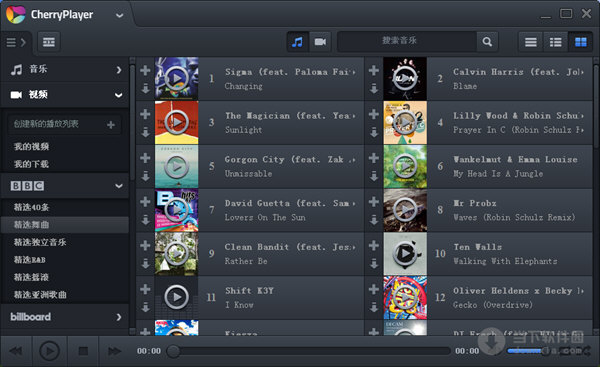This screenshot has width=600, height=367.
Task: Click the play button in bottom bar
Action: click(49, 351)
